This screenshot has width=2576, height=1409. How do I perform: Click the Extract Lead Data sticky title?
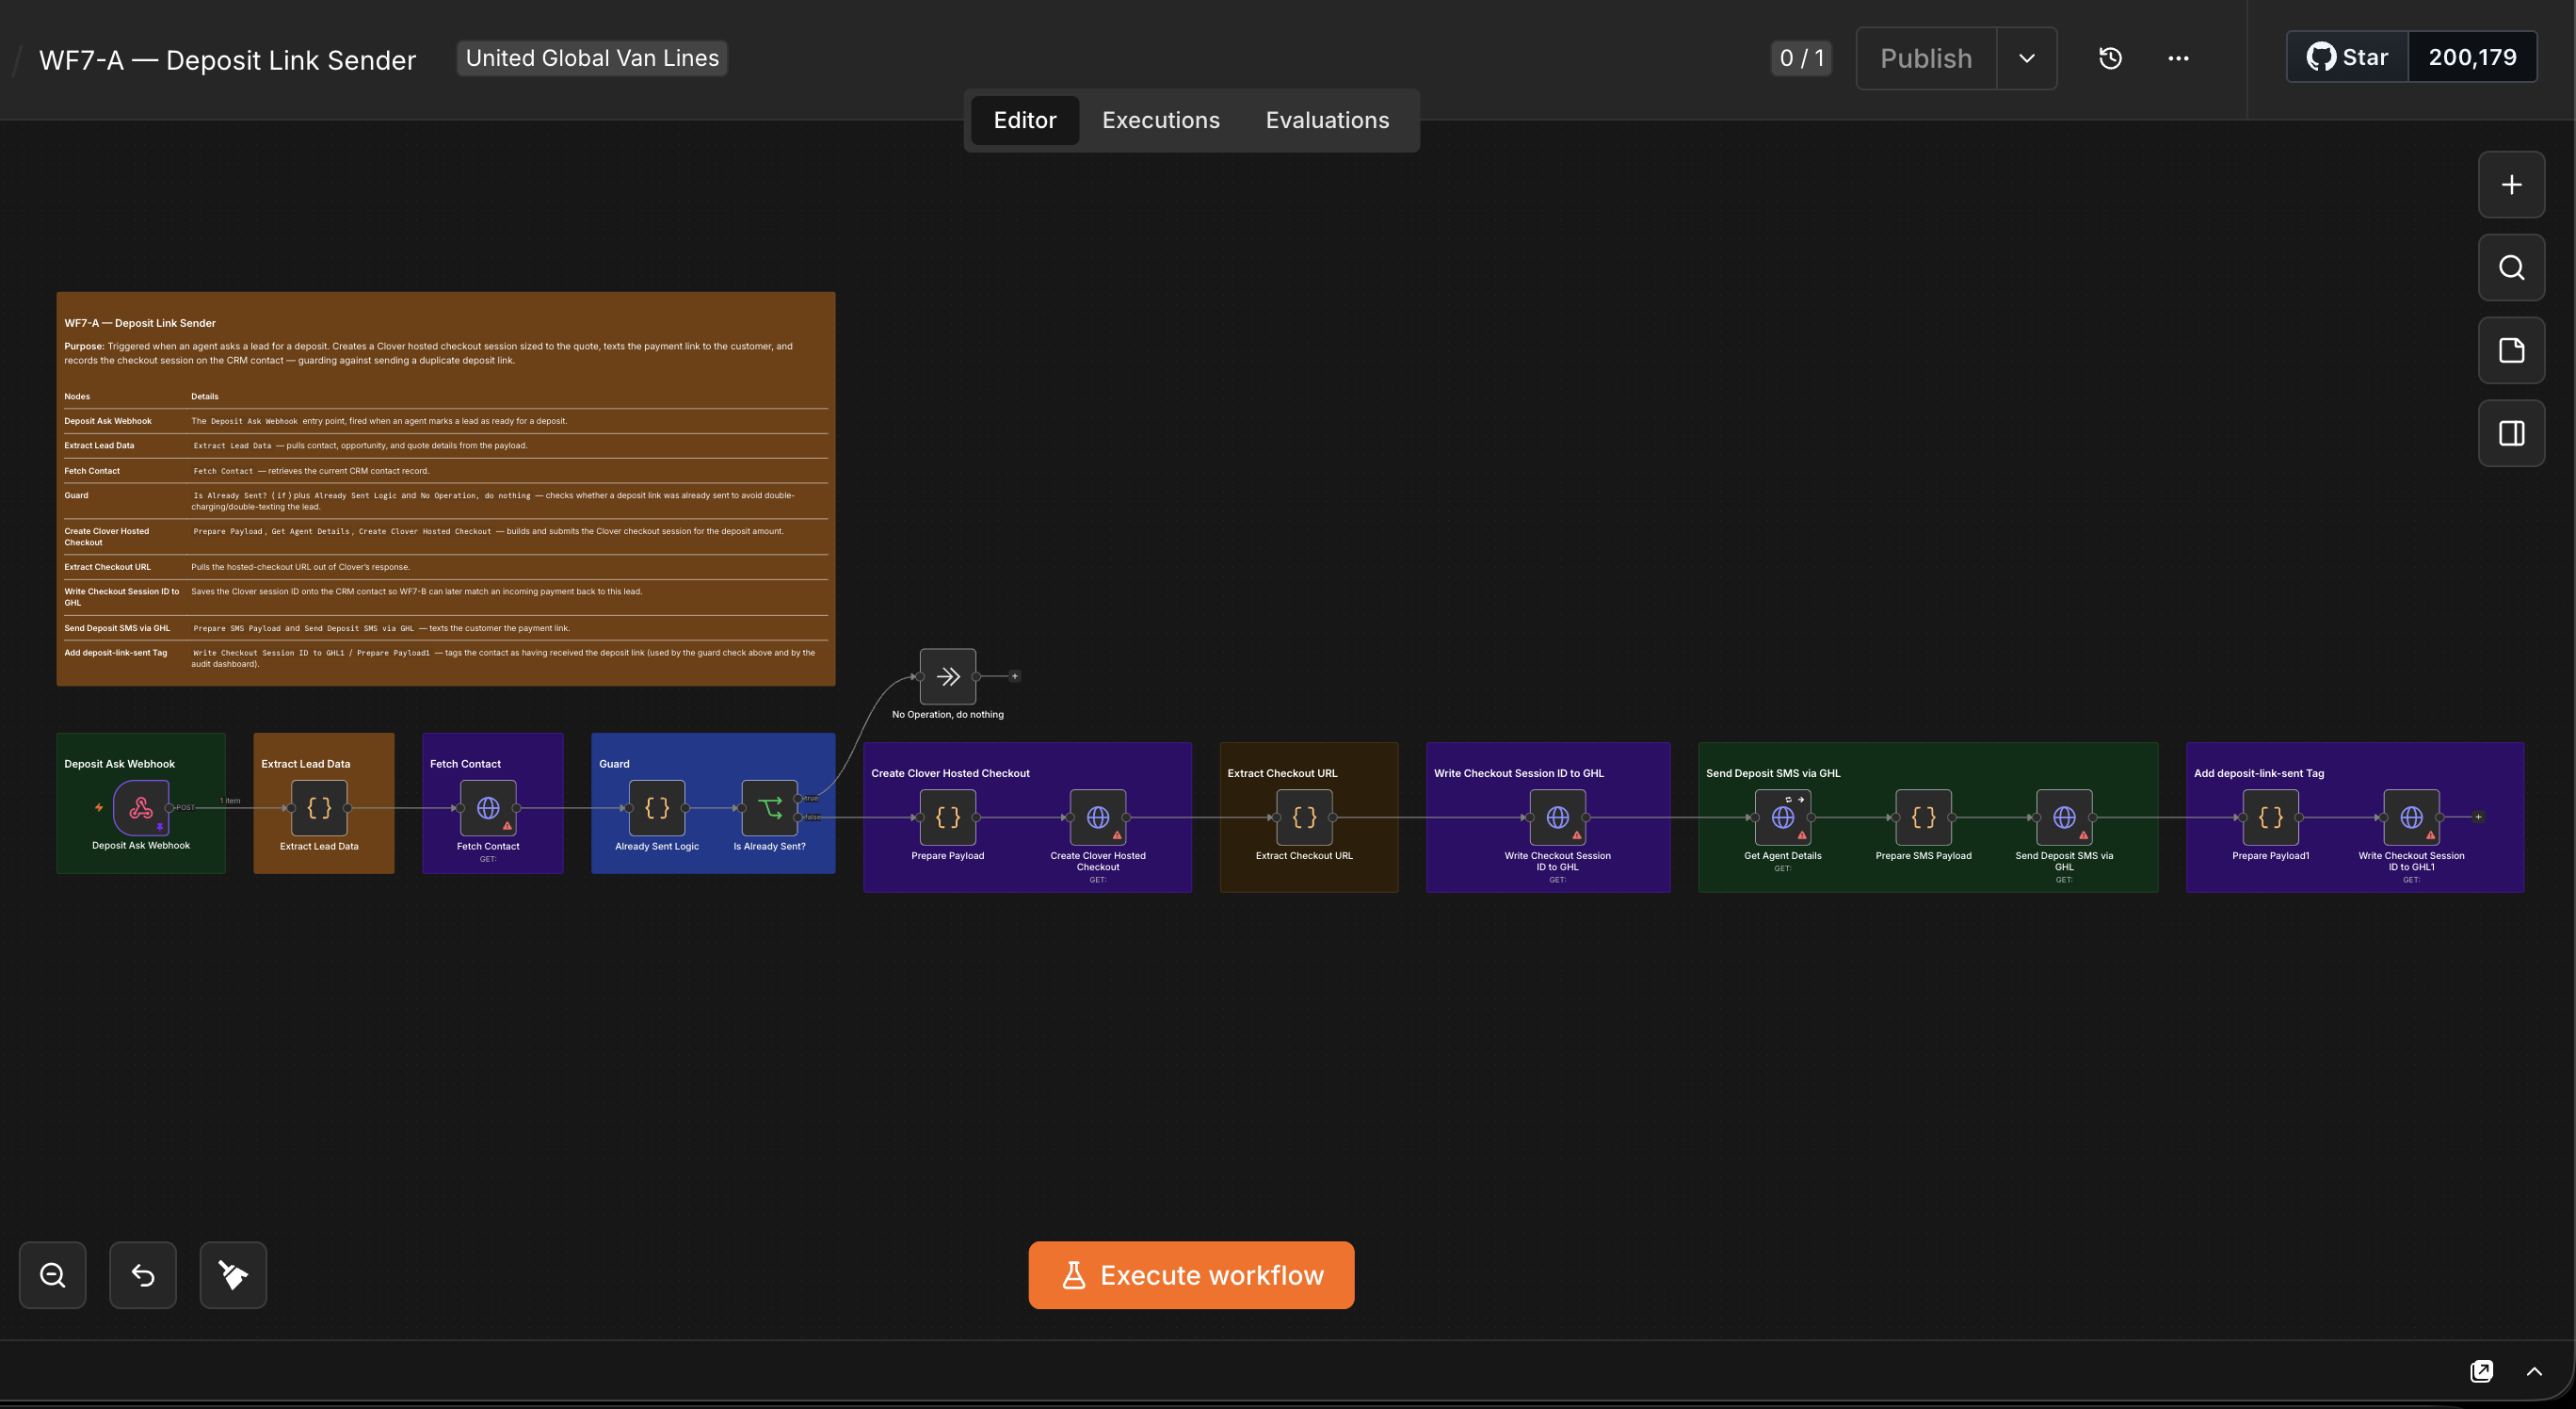point(305,764)
